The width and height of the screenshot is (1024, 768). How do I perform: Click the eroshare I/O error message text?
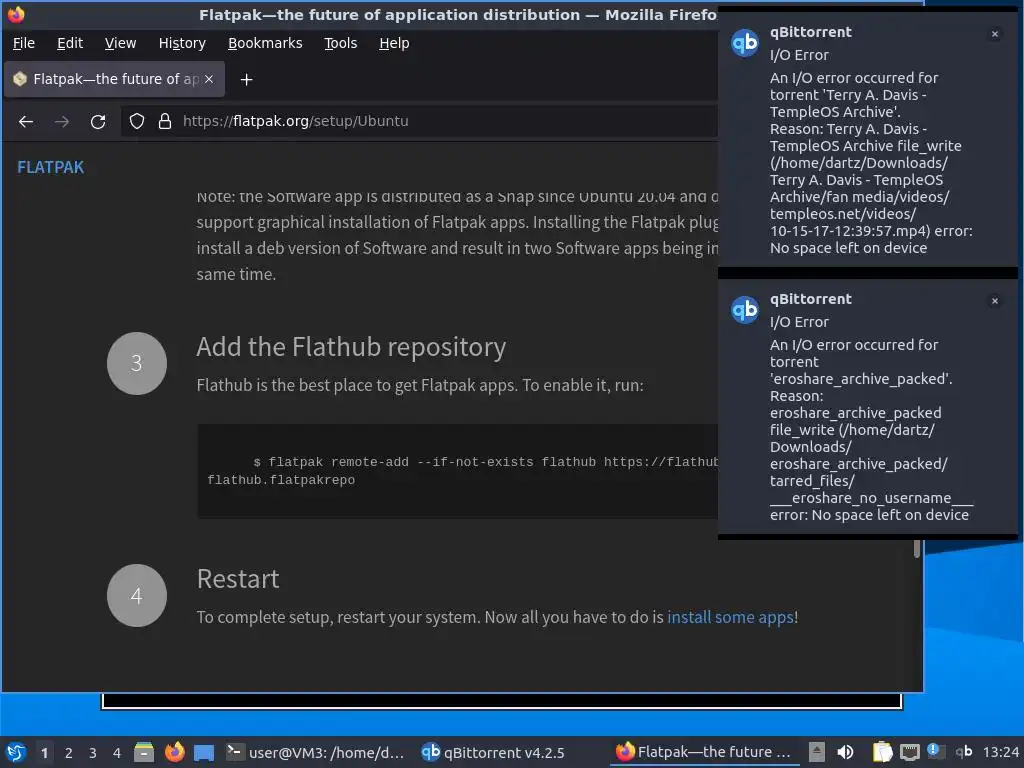click(x=871, y=430)
